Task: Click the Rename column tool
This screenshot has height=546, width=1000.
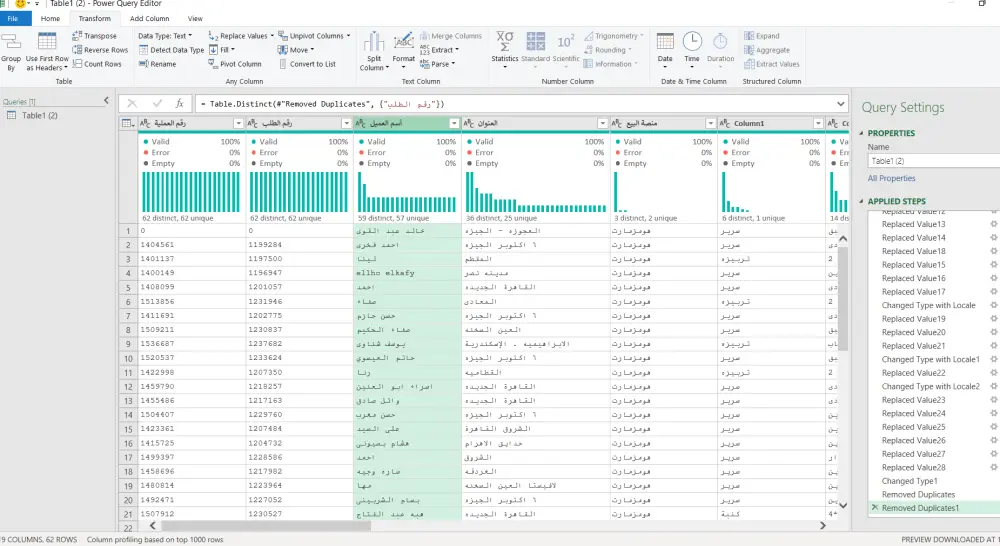Action: (x=158, y=64)
